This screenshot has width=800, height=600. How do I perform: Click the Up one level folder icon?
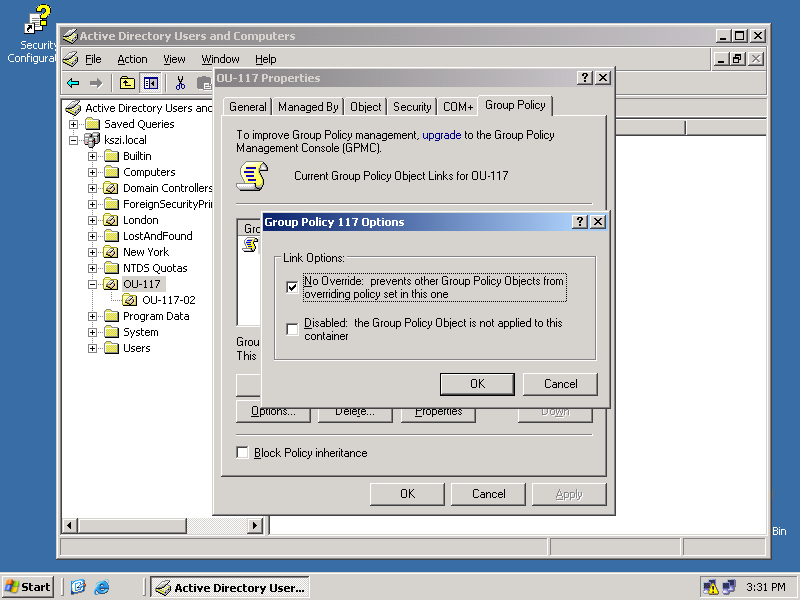click(x=127, y=83)
